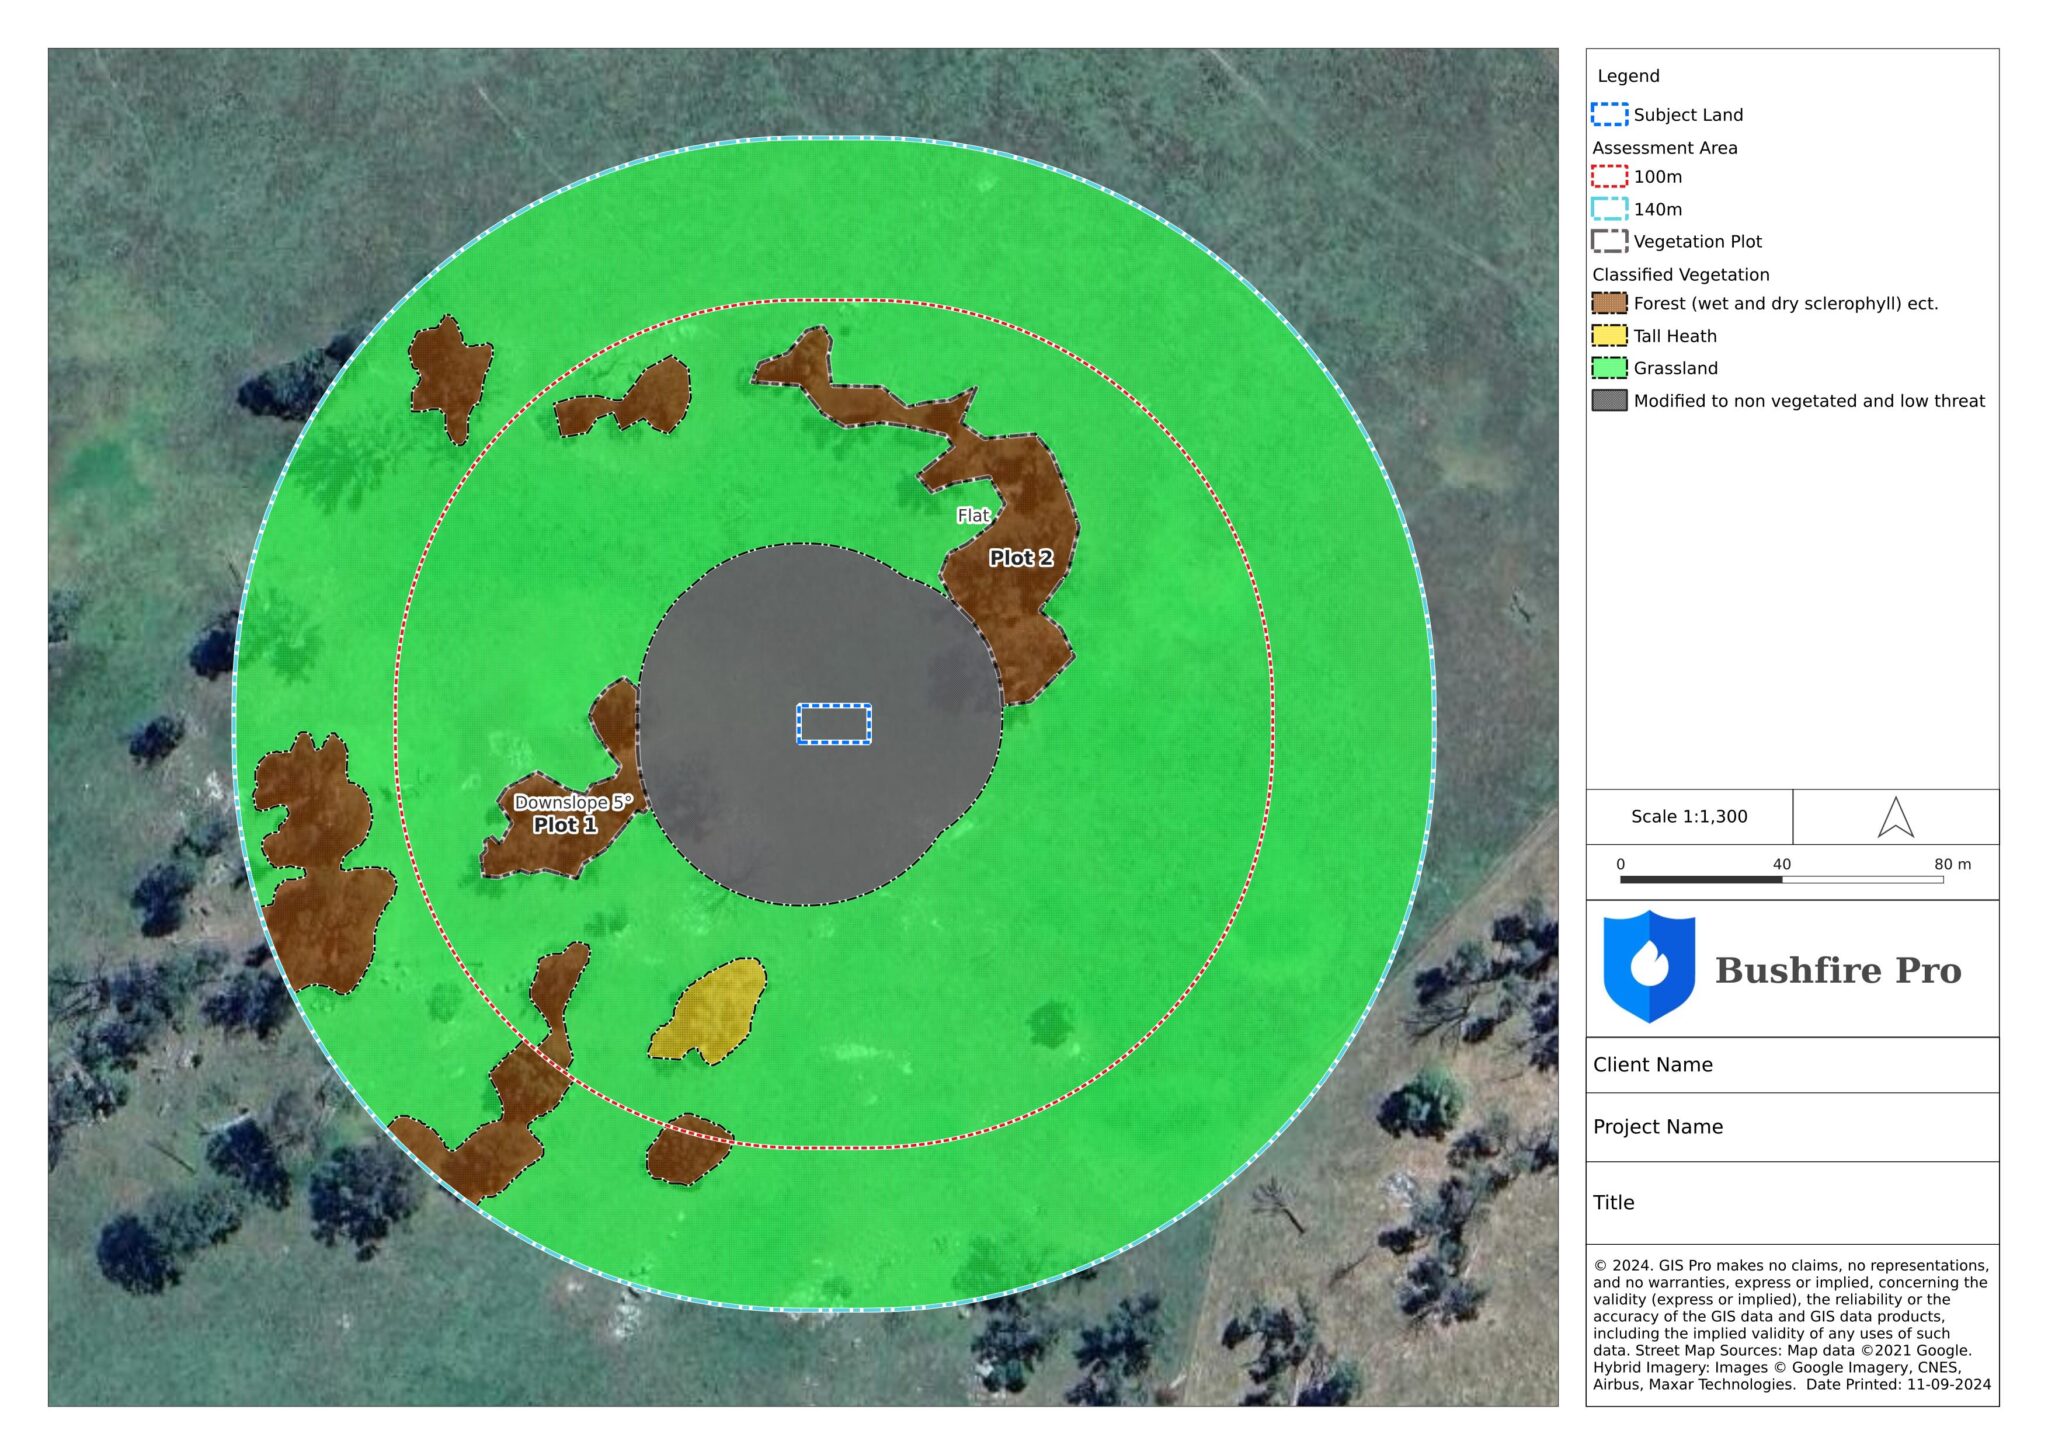Click the Grassland legend label
Image resolution: width=2048 pixels, height=1448 pixels.
point(1676,368)
